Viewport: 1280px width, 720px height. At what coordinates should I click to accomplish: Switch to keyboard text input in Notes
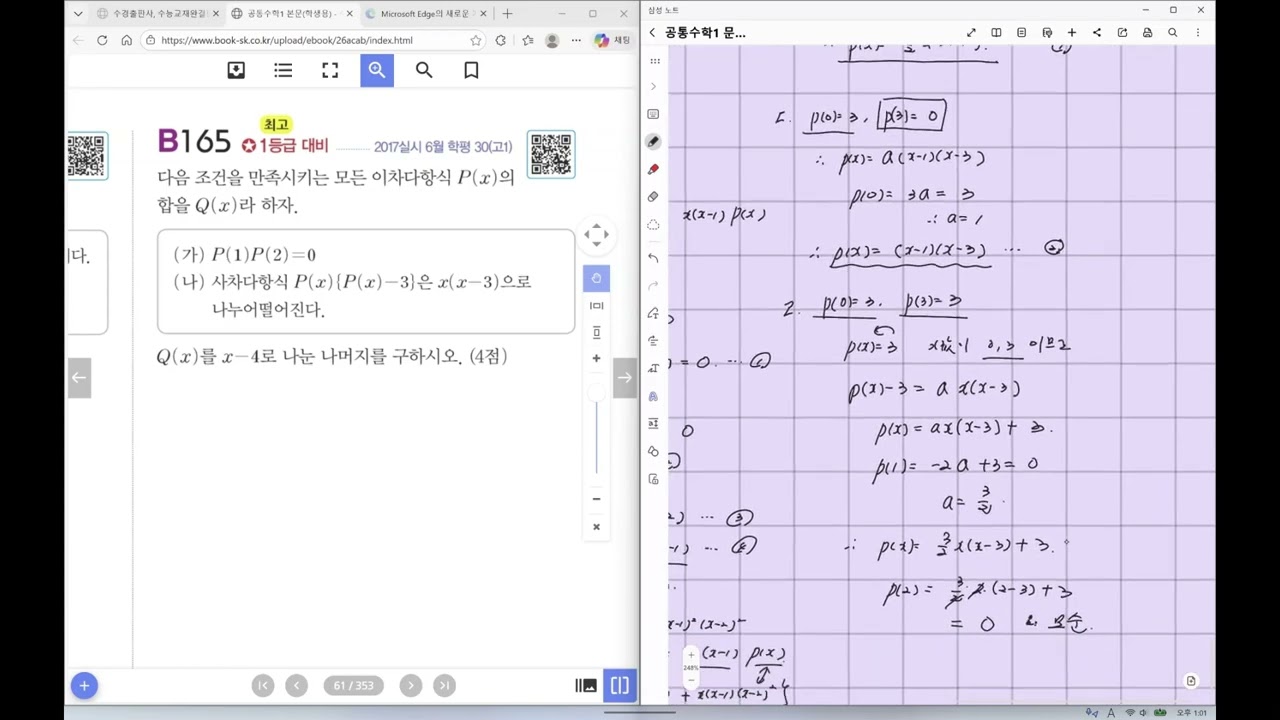[x=654, y=114]
